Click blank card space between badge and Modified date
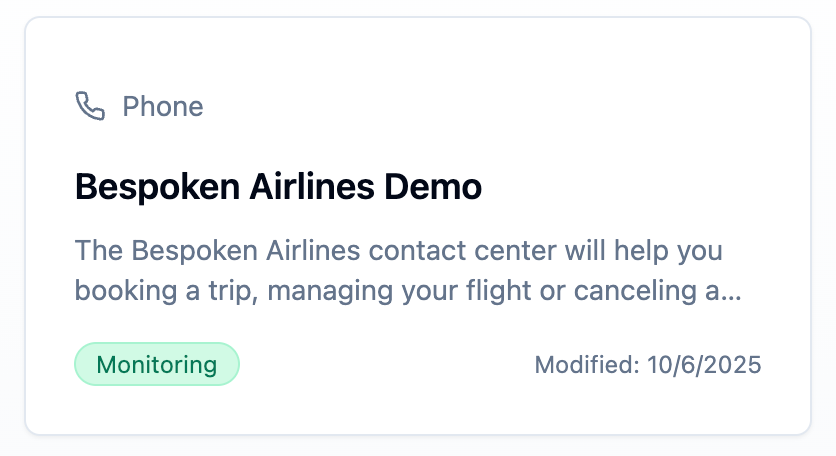This screenshot has height=456, width=836. coord(385,364)
